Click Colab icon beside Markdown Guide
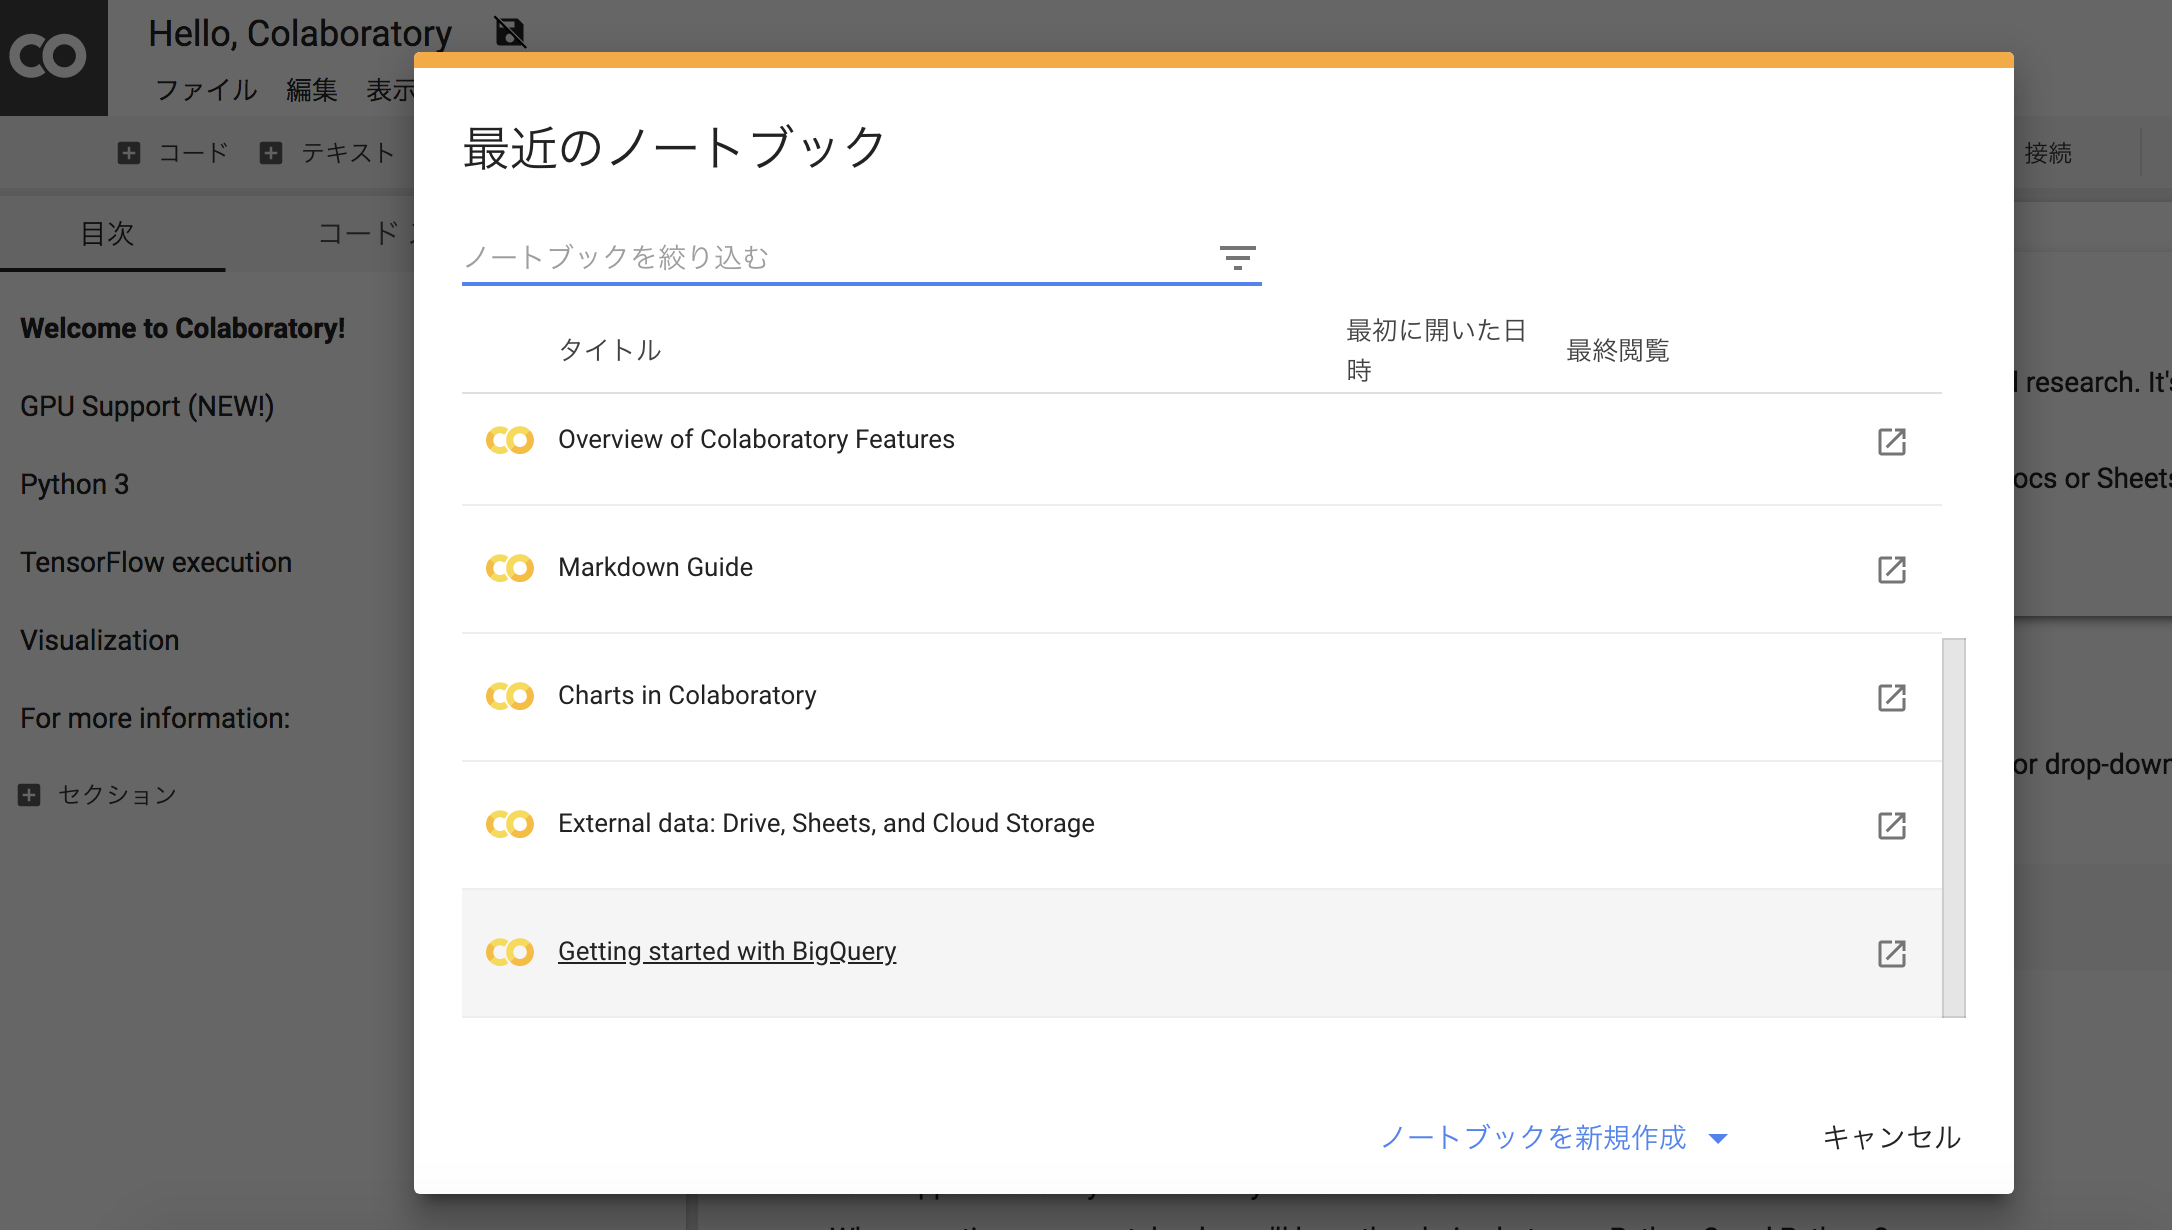This screenshot has width=2172, height=1230. pos(510,568)
